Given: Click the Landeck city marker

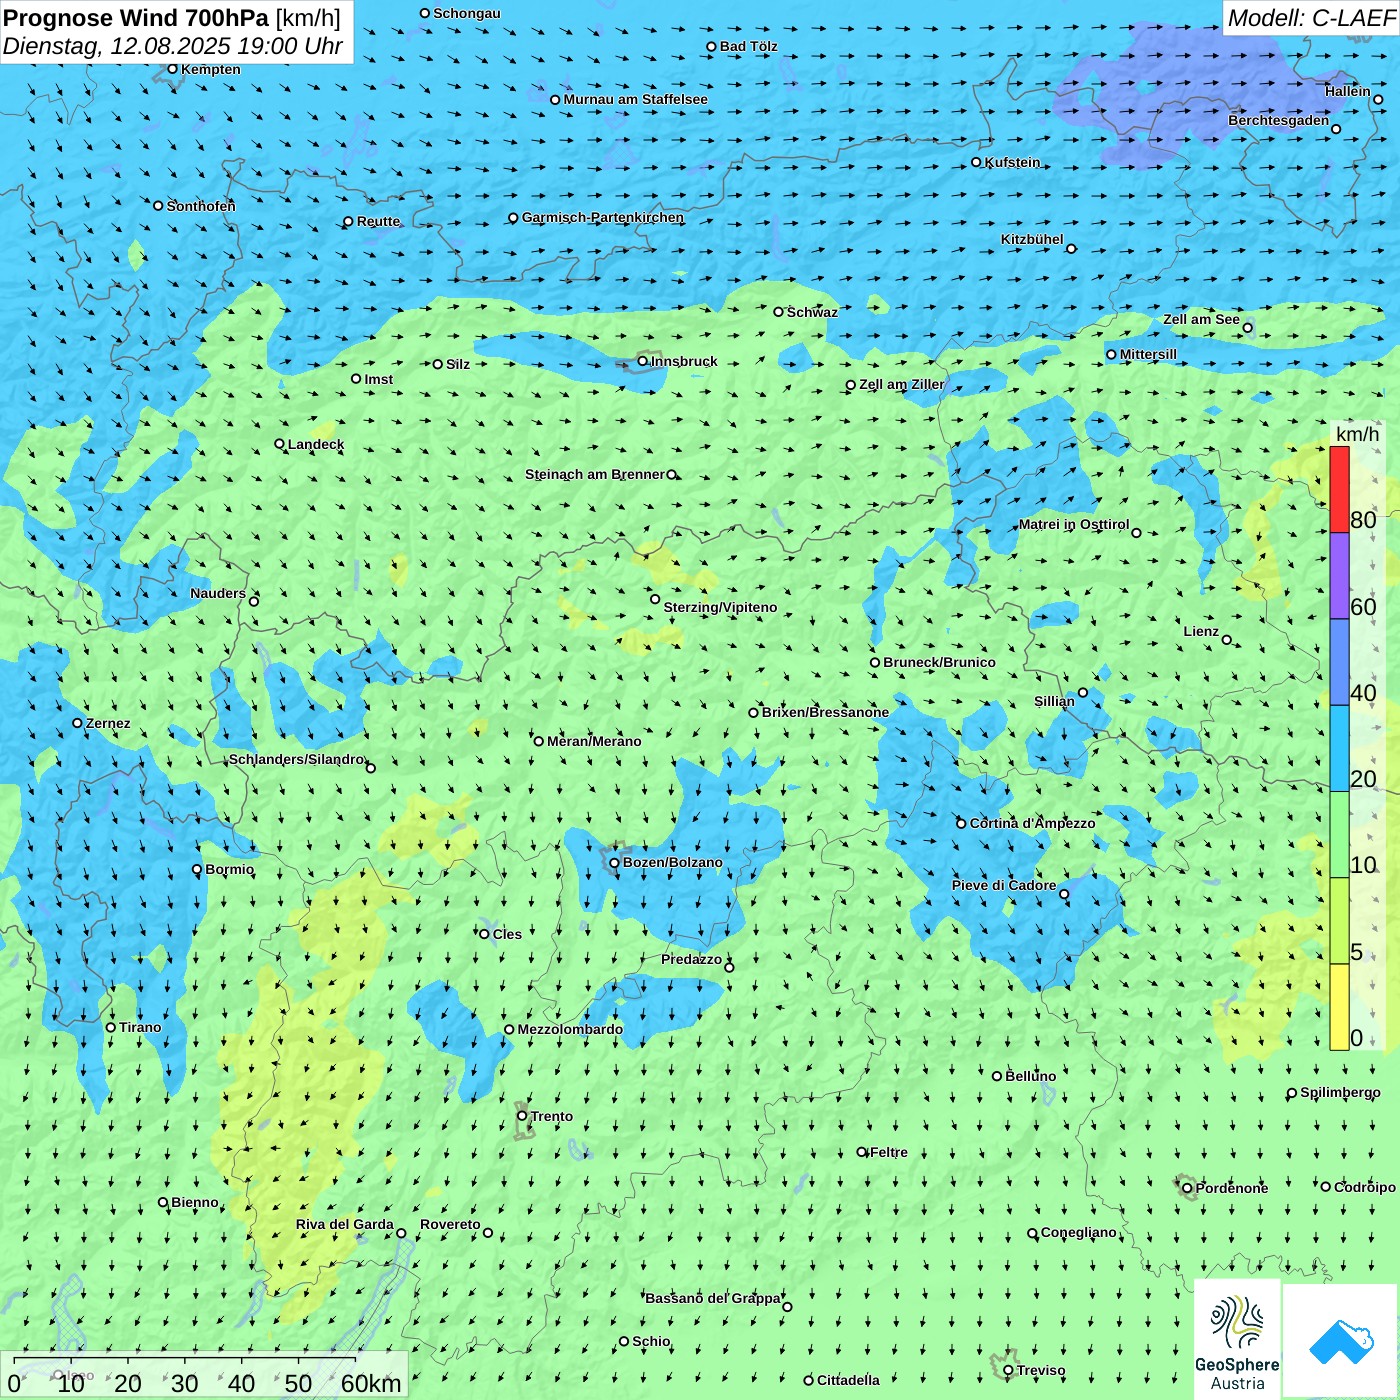Looking at the screenshot, I should click(x=280, y=444).
